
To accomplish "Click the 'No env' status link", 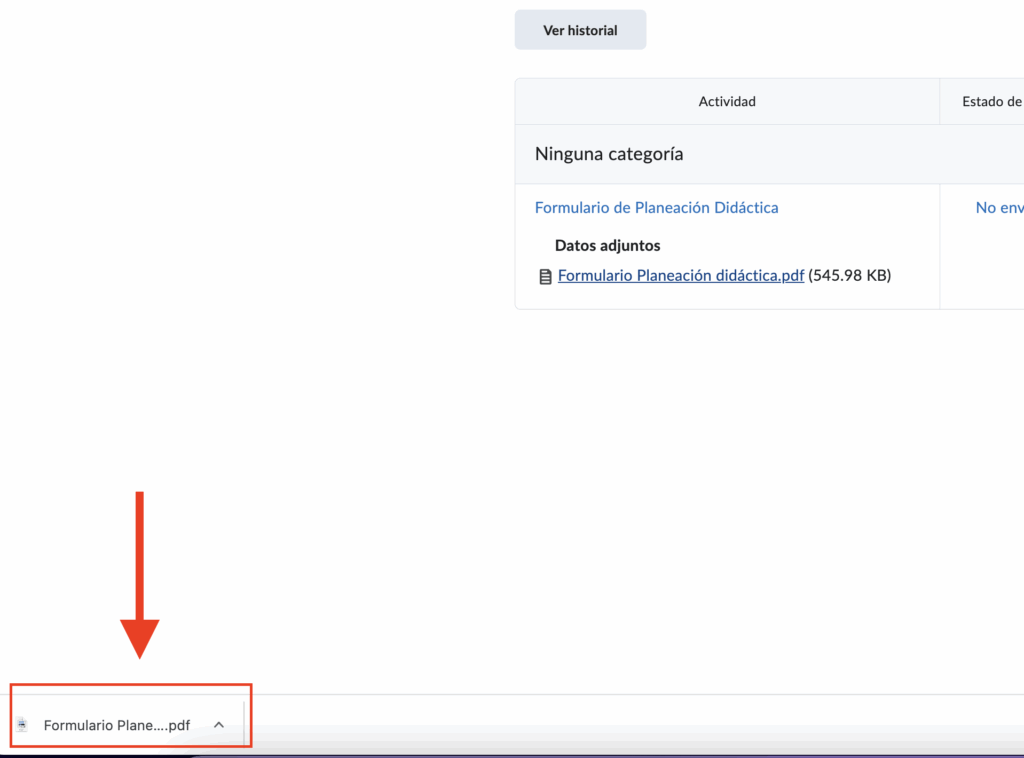I will tap(998, 208).
